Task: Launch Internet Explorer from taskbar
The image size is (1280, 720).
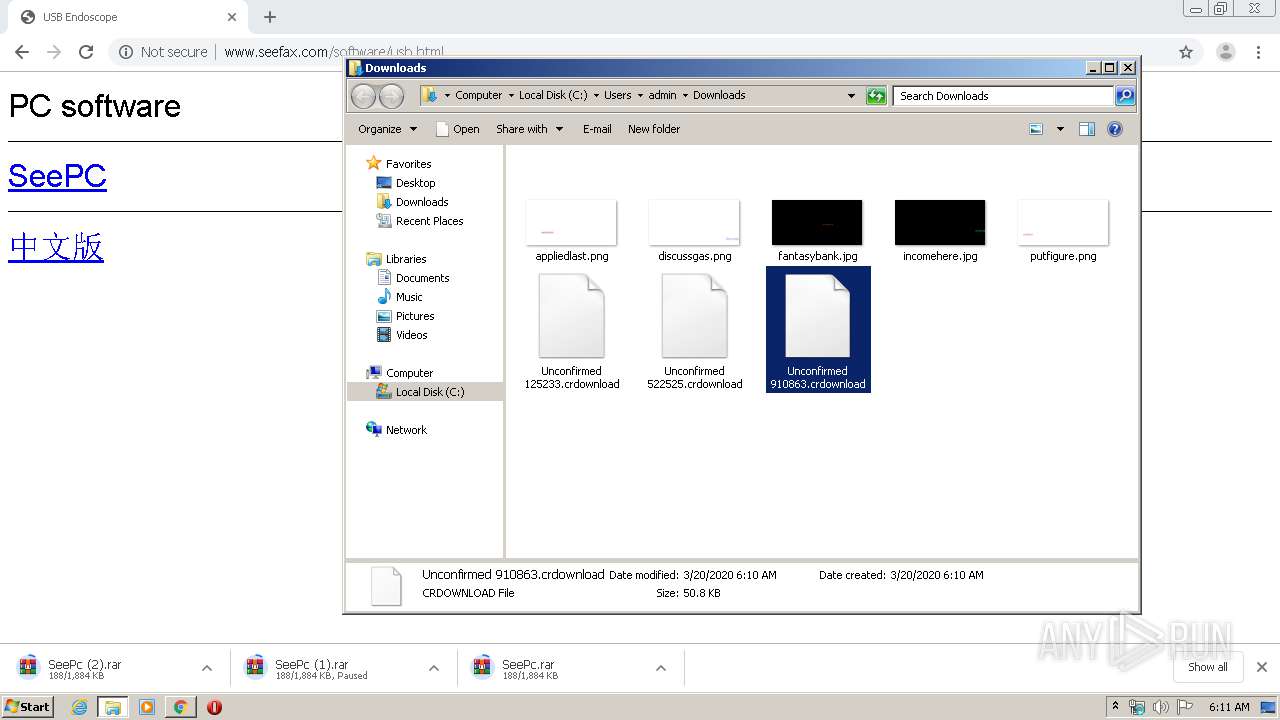Action: click(x=79, y=707)
